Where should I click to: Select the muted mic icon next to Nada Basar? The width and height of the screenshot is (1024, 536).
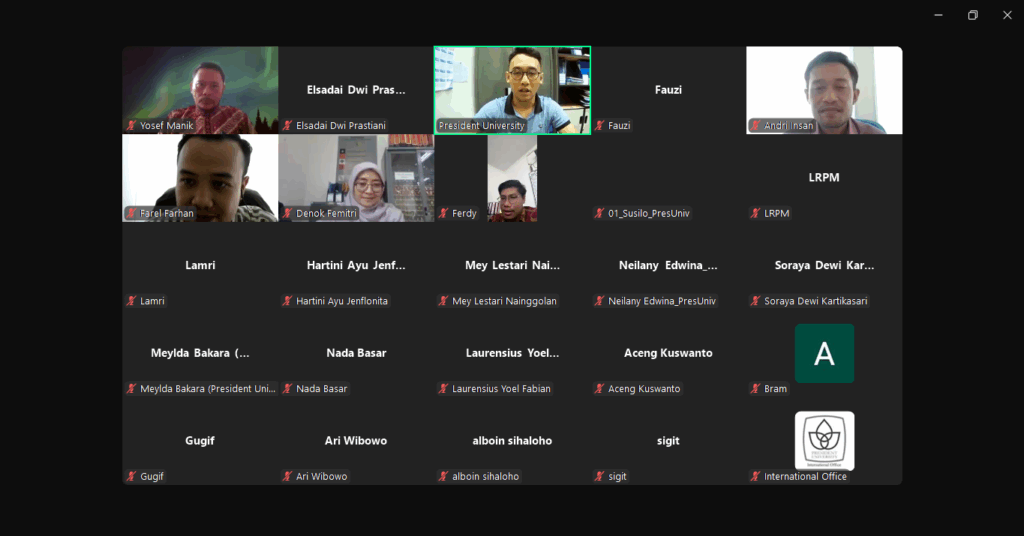(x=288, y=389)
